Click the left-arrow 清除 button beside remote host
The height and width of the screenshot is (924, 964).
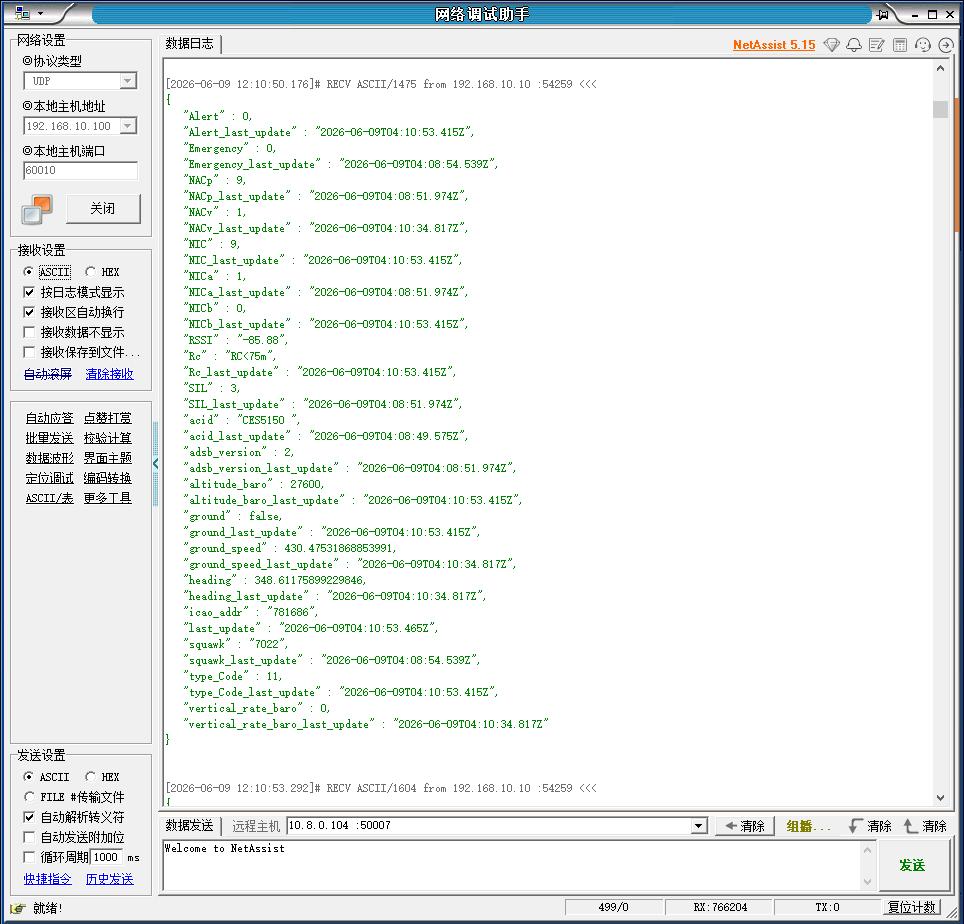pos(744,826)
